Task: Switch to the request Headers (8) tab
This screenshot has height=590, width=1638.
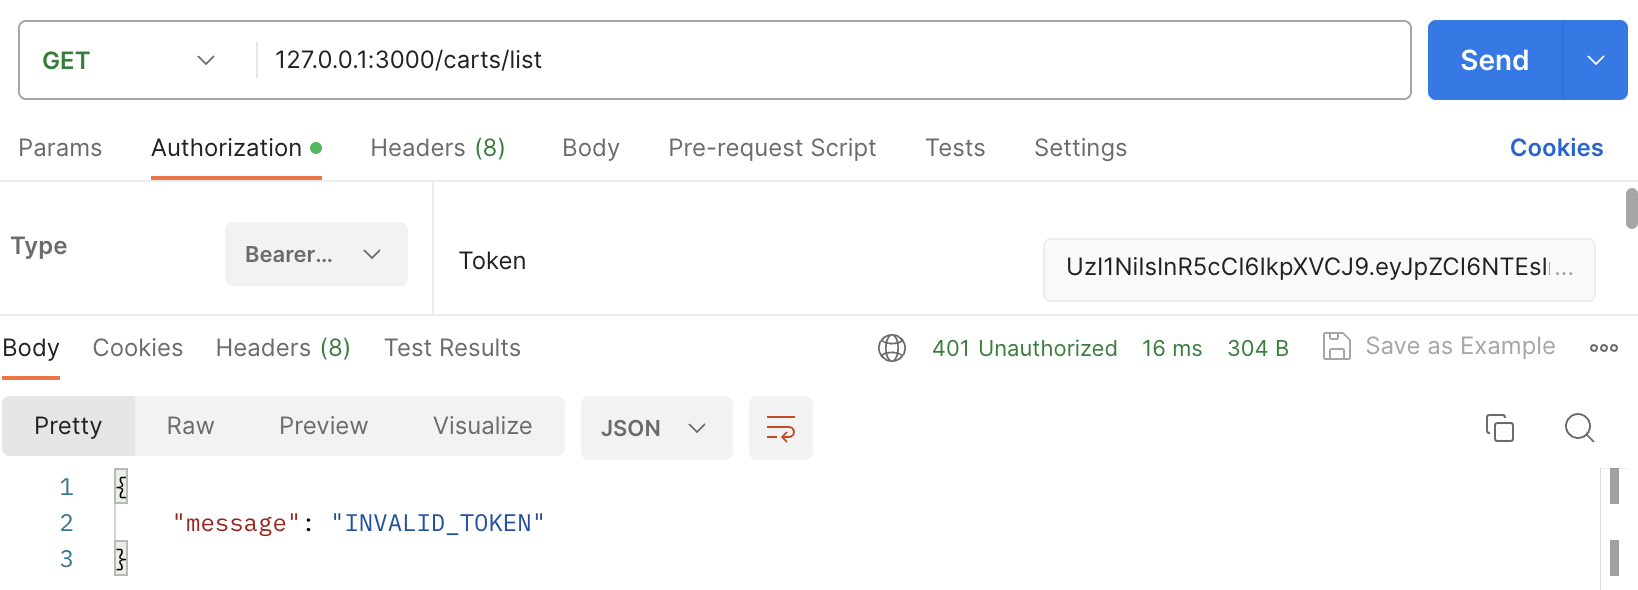Action: (437, 148)
